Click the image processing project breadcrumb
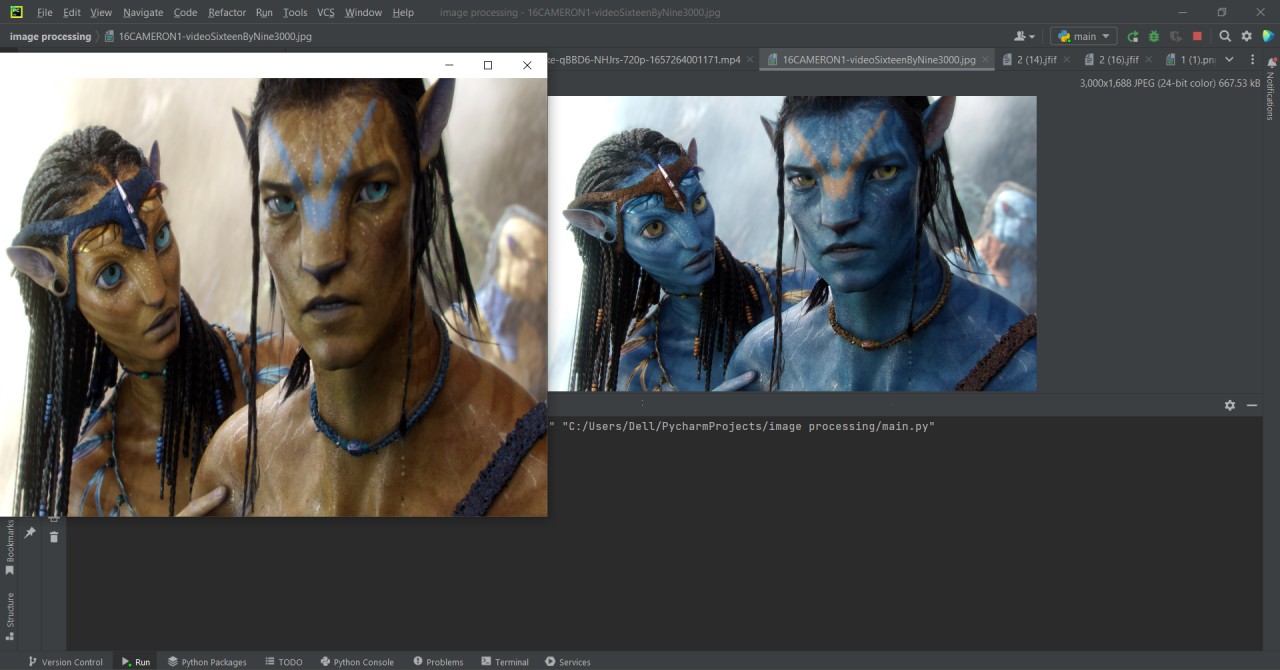This screenshot has width=1280, height=670. coord(50,36)
